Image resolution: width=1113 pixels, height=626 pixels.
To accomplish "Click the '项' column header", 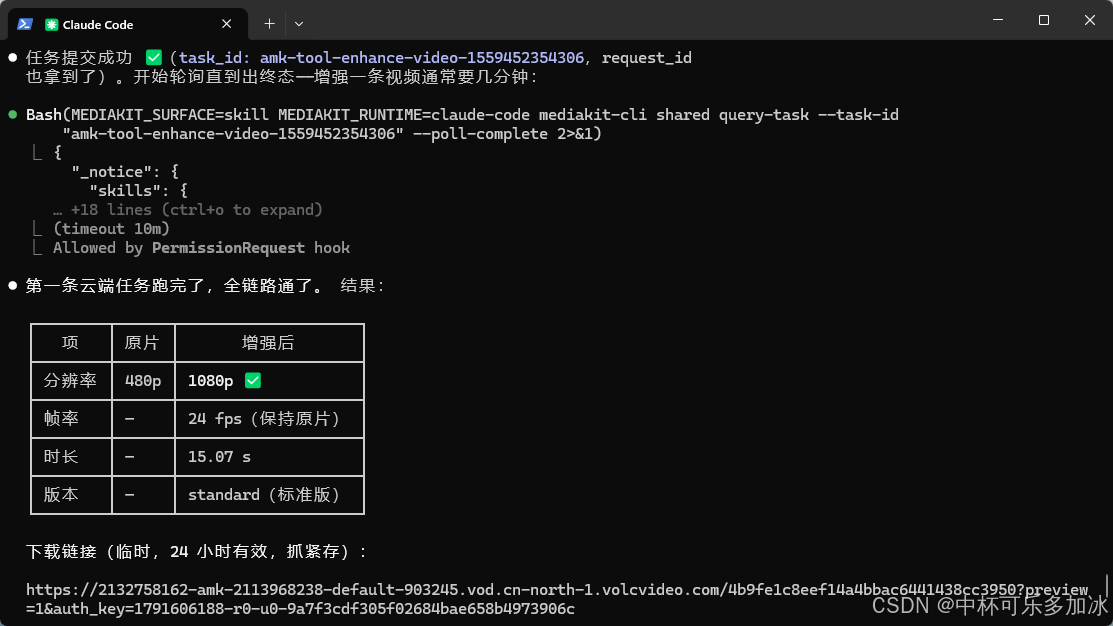I will [70, 343].
